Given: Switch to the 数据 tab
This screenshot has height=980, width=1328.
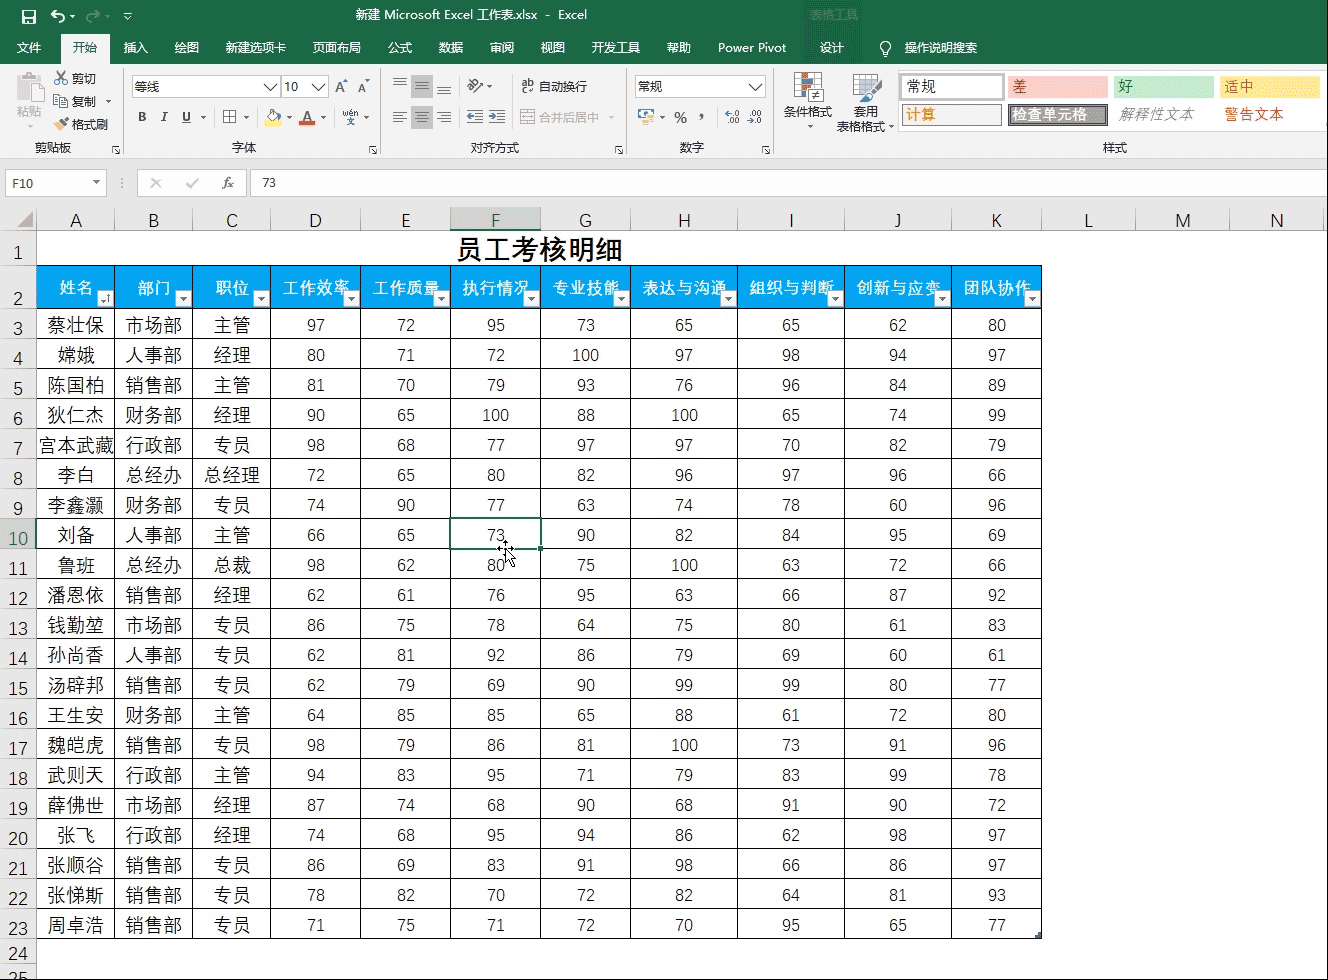Looking at the screenshot, I should pos(451,47).
